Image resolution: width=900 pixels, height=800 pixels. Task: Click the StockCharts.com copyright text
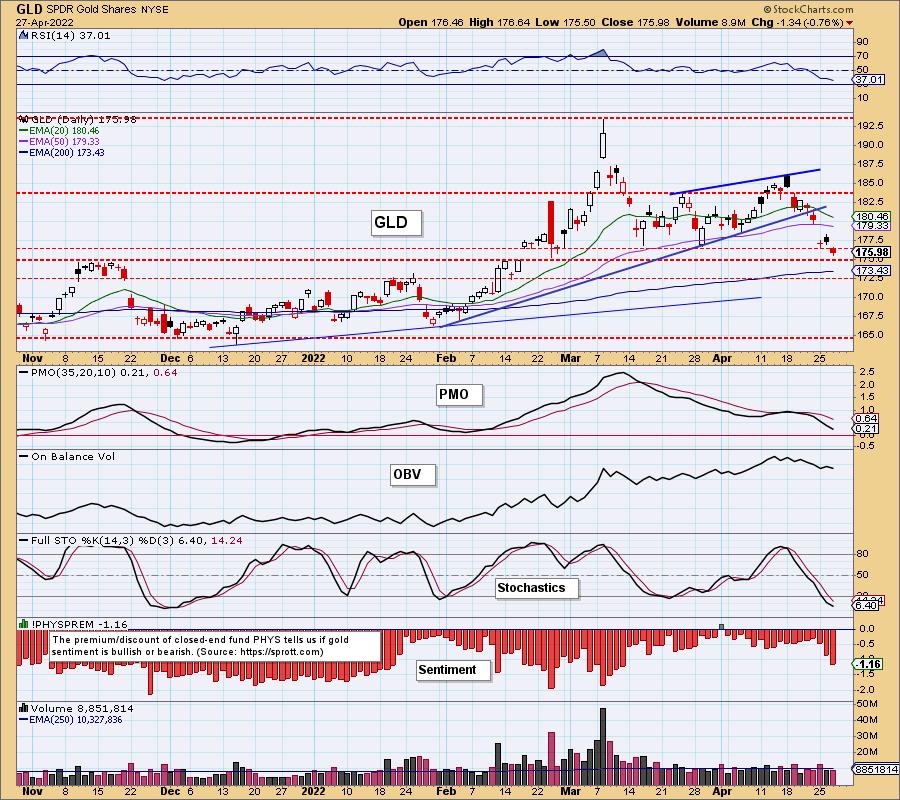pos(809,9)
